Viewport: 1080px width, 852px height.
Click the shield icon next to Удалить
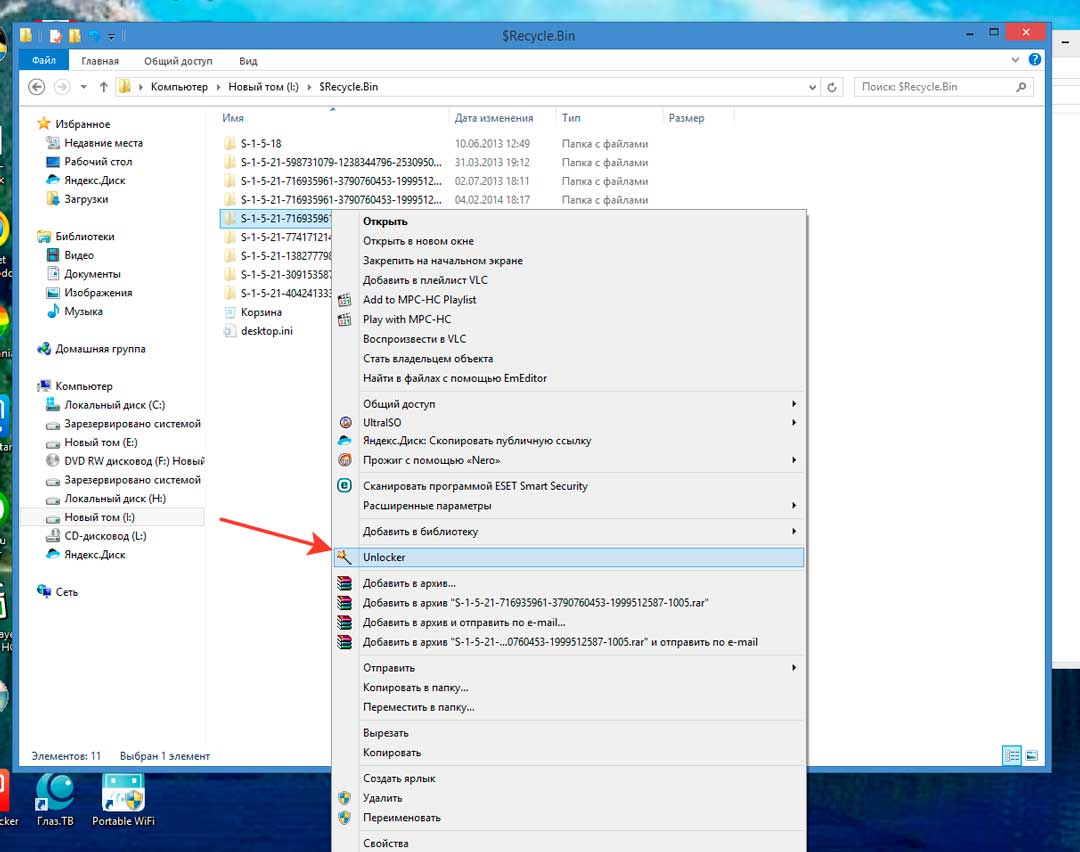(x=344, y=798)
